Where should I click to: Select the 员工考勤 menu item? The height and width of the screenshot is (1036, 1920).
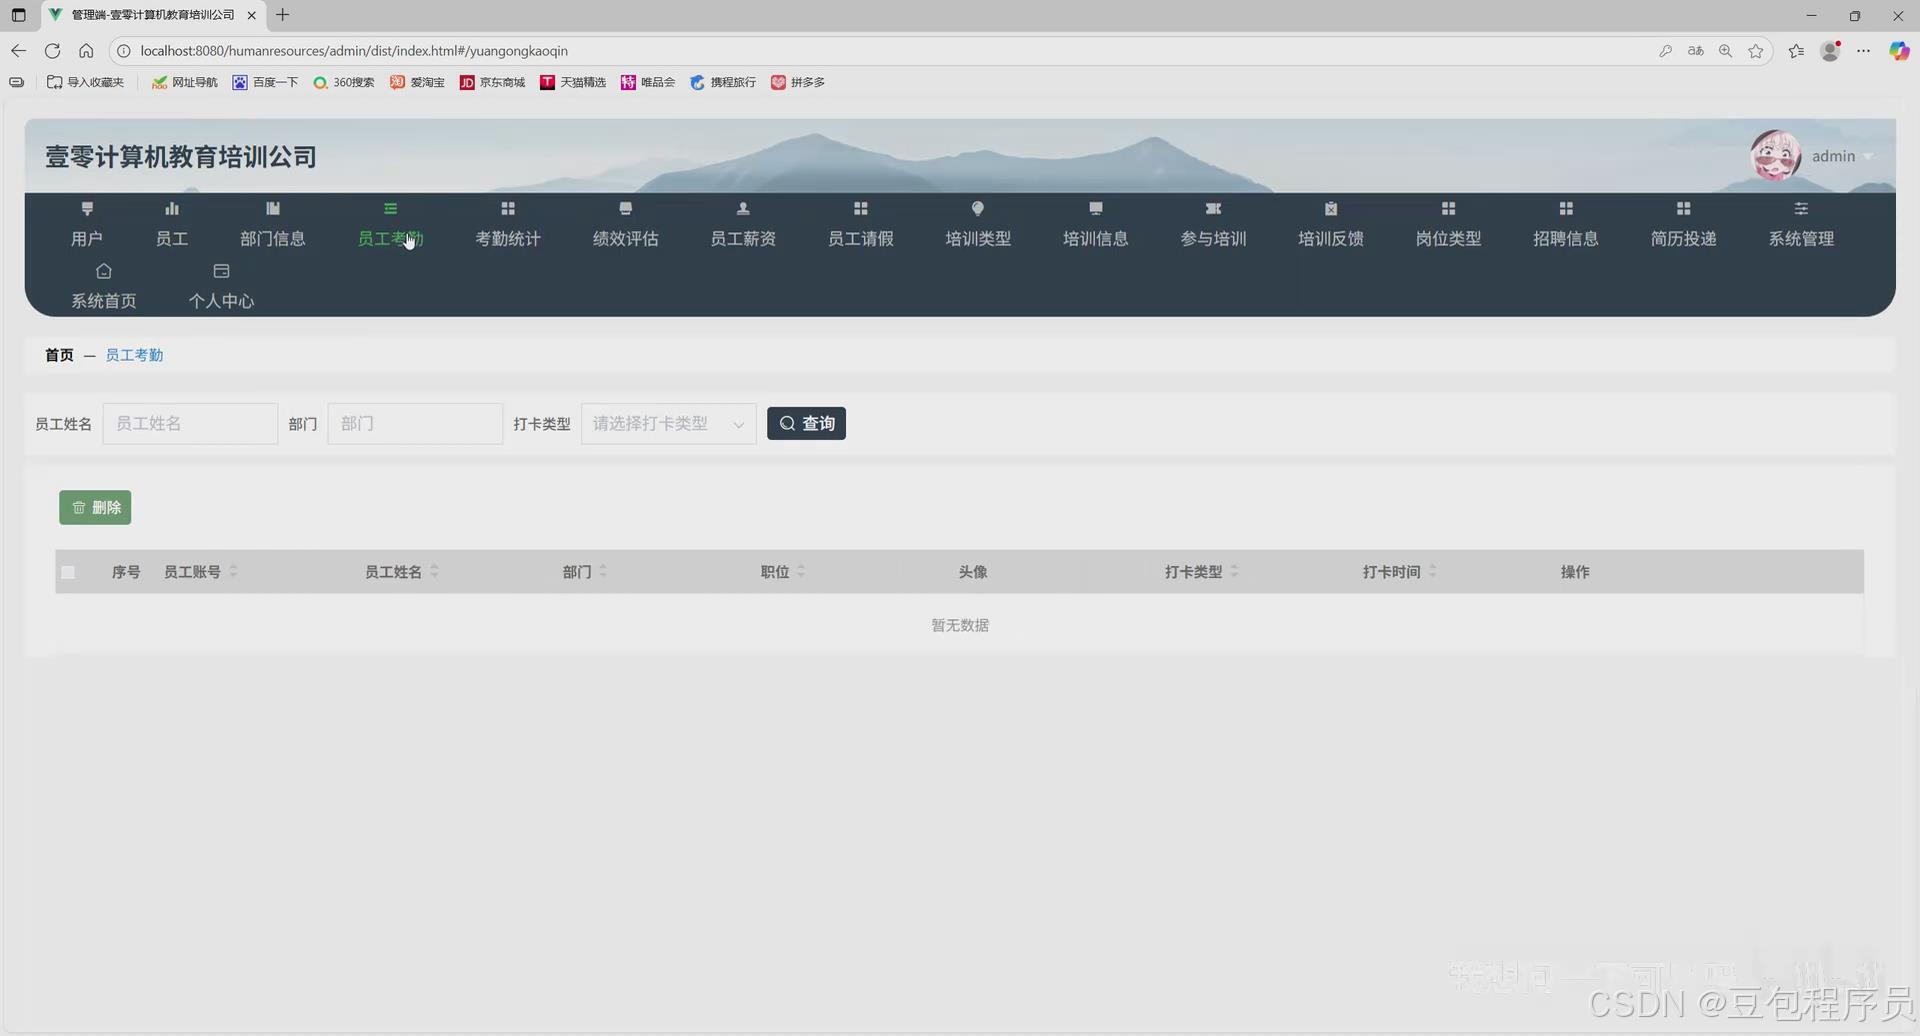coord(391,224)
